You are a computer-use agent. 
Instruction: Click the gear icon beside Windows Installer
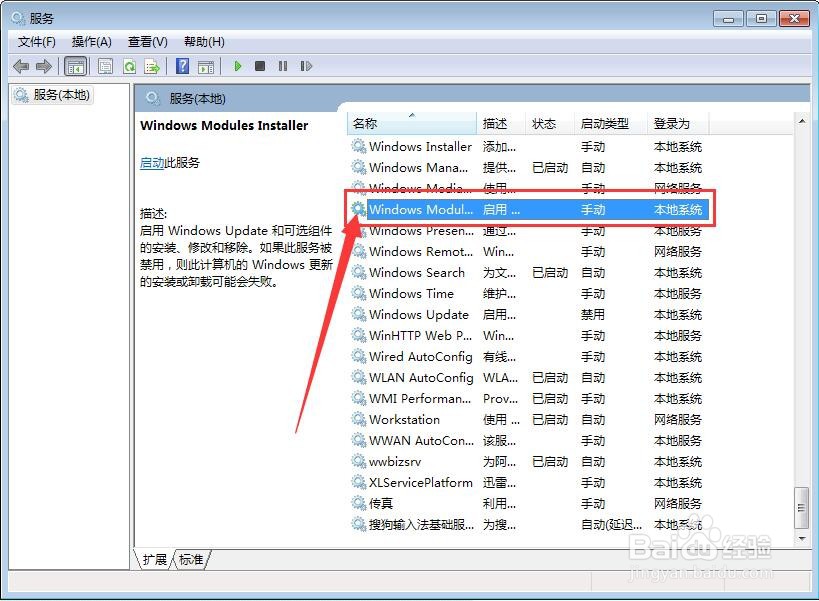pos(358,146)
